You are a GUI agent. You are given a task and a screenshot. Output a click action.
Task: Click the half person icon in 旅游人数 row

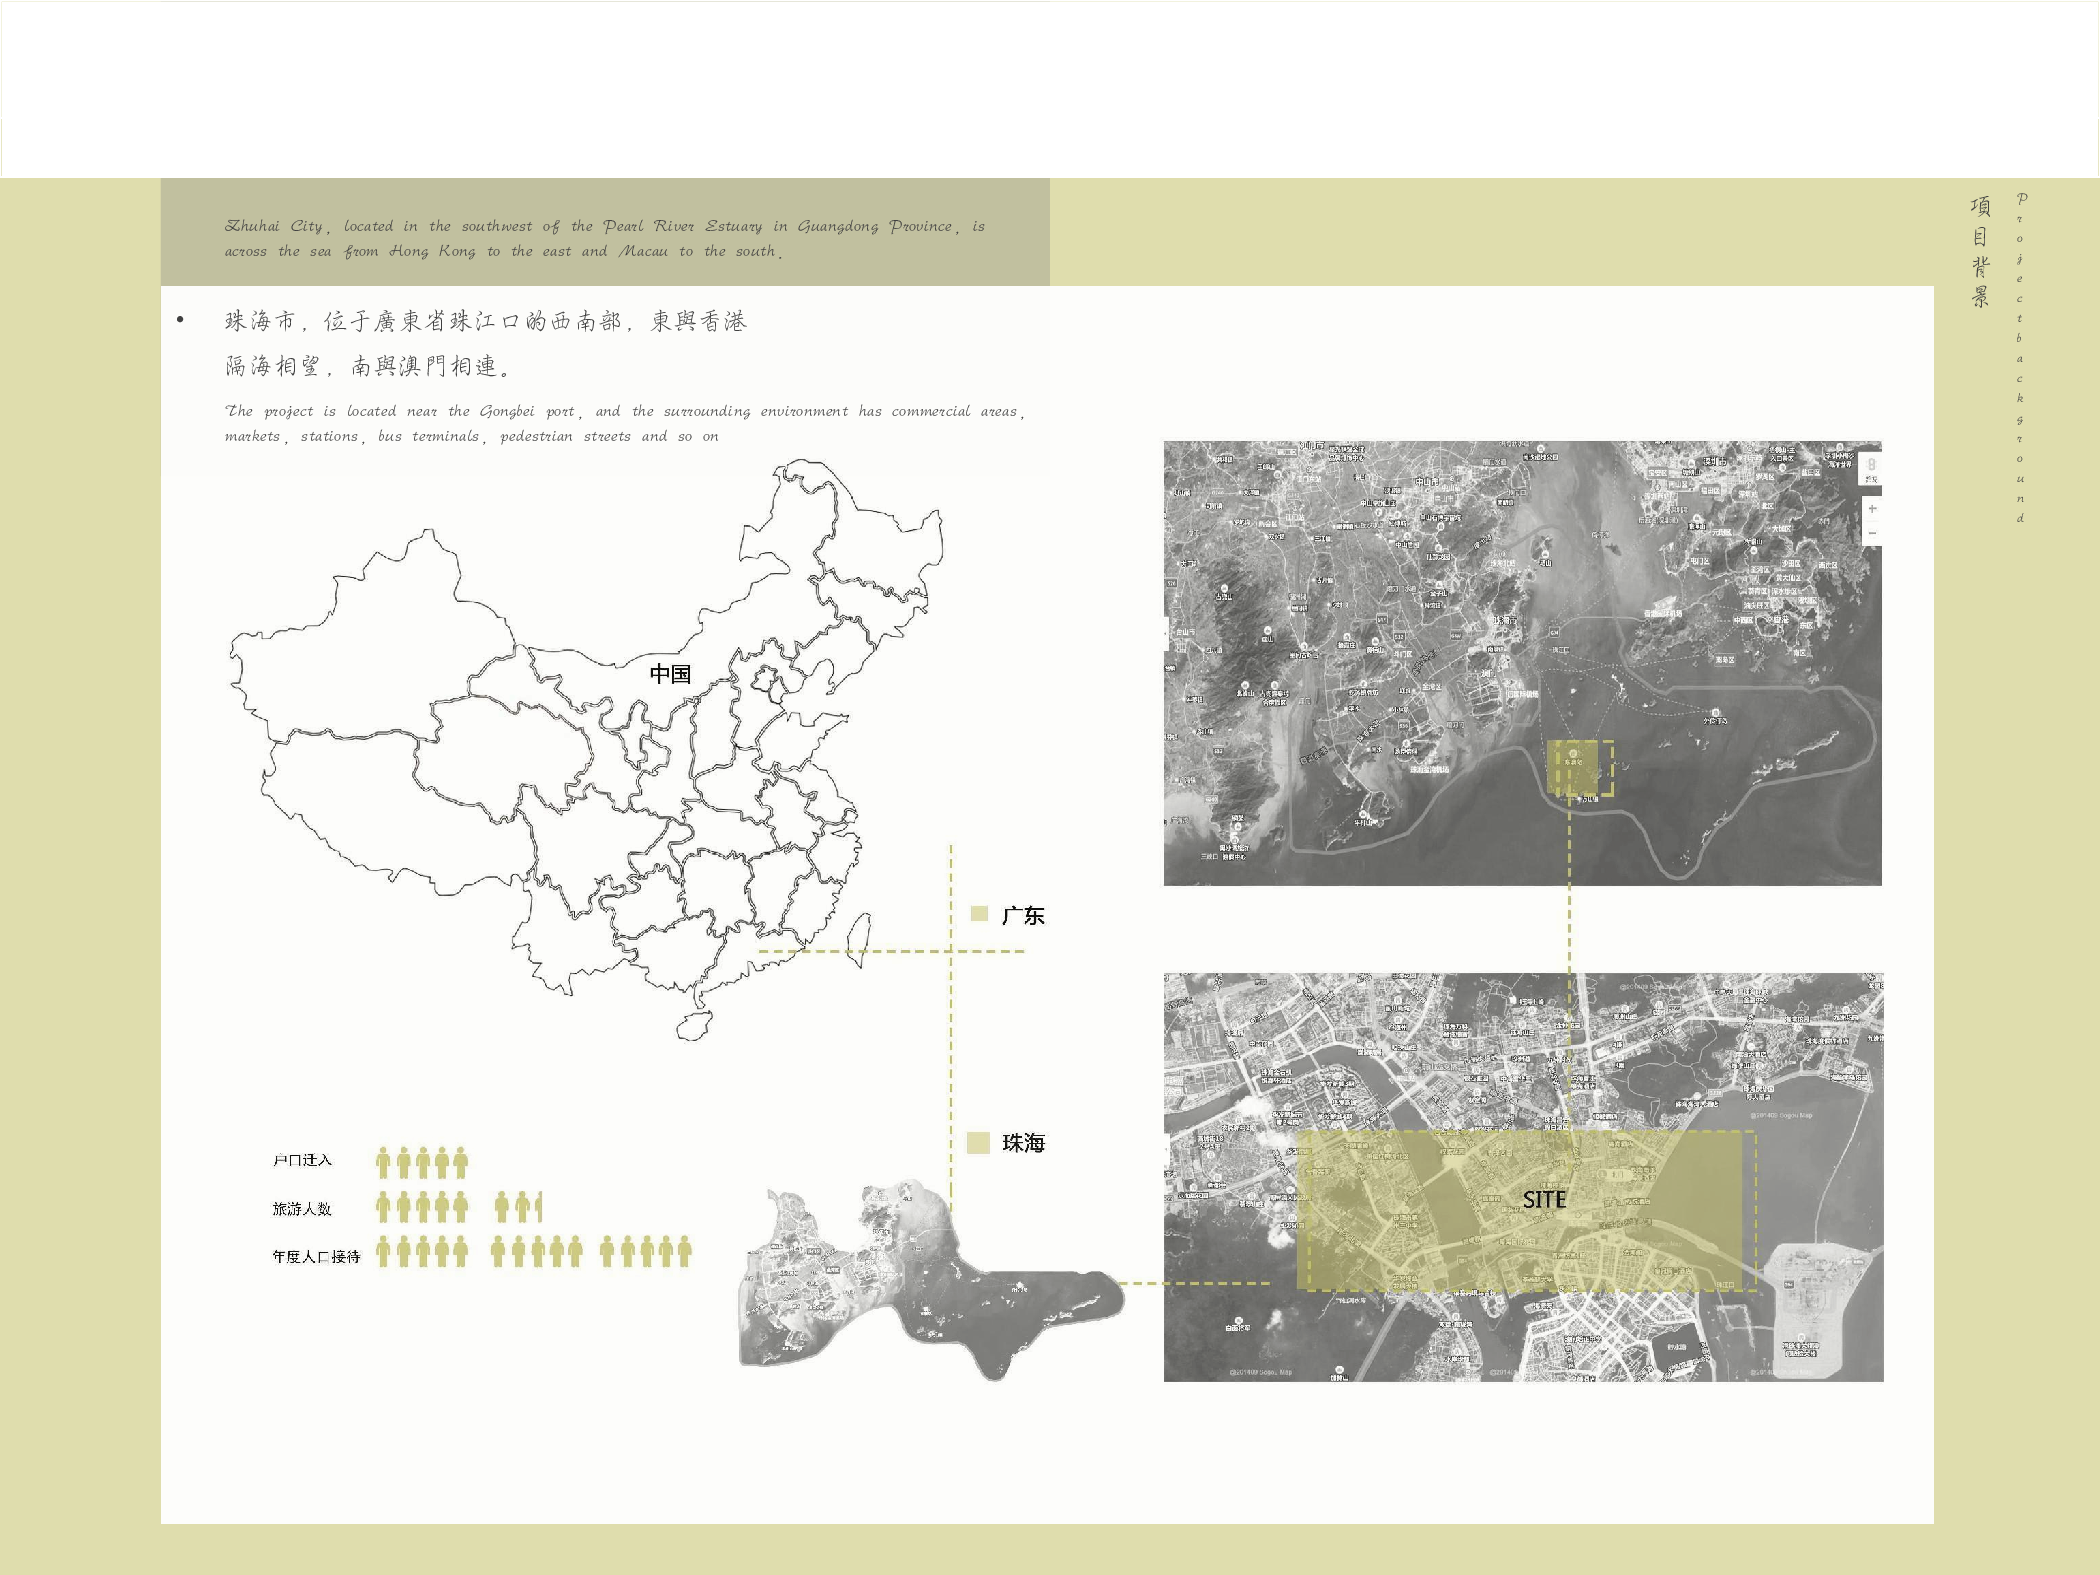click(539, 1207)
